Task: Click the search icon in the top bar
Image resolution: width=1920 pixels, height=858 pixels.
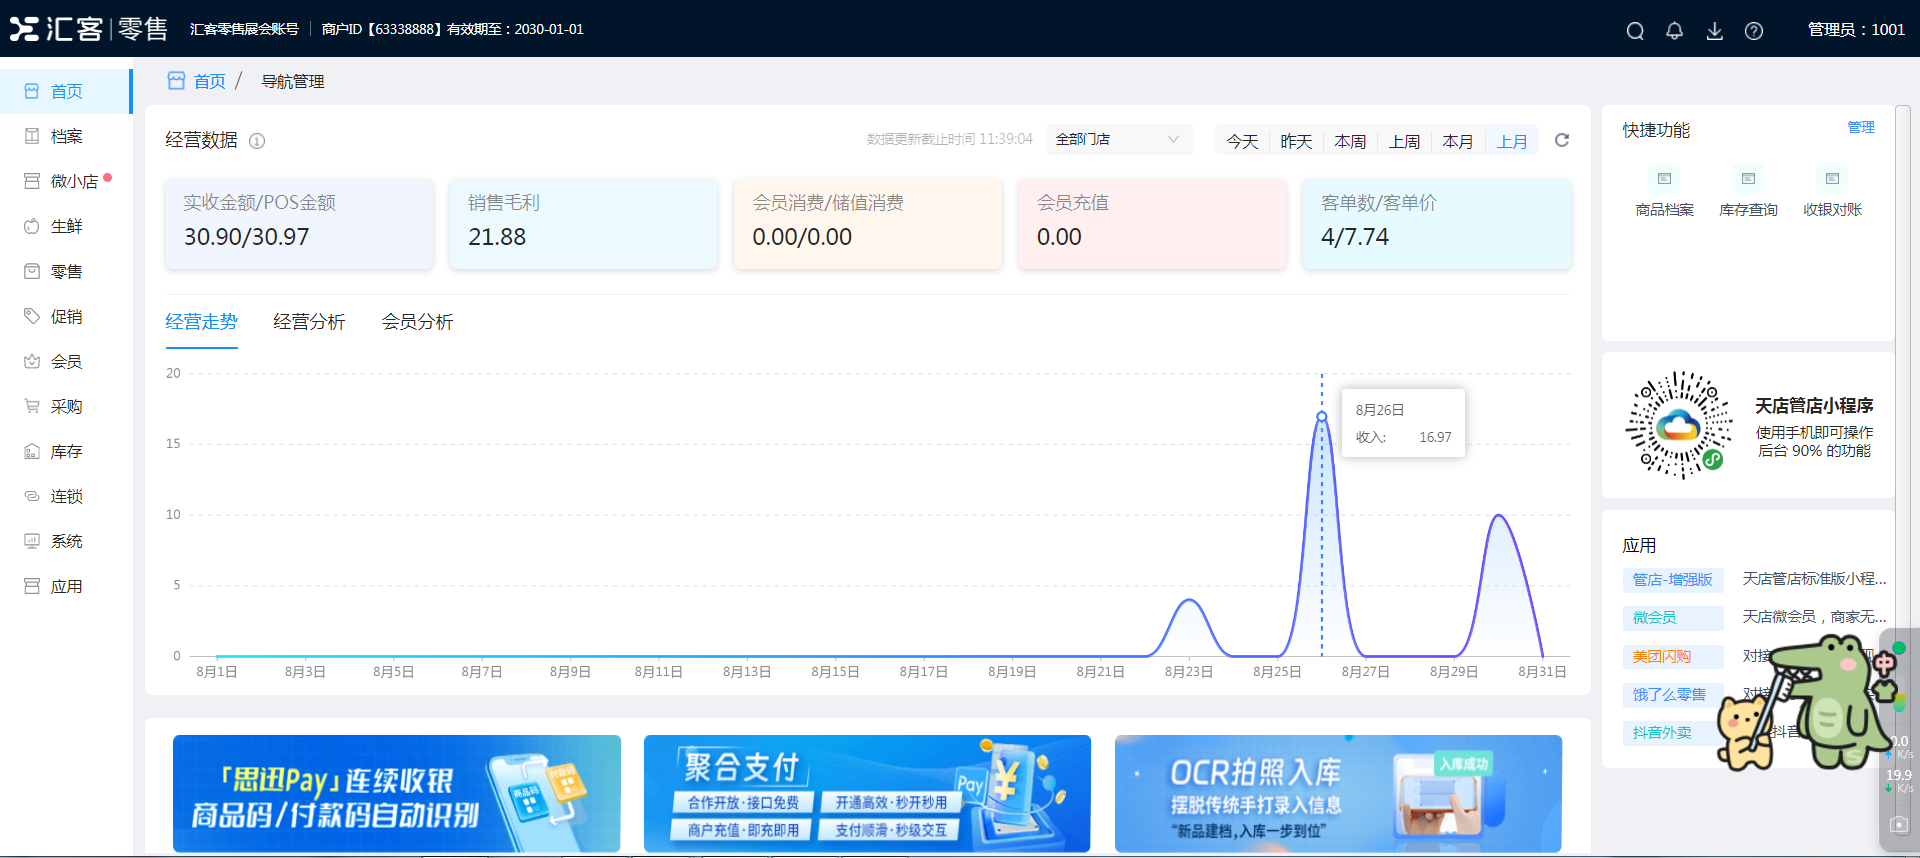Action: pos(1635,30)
